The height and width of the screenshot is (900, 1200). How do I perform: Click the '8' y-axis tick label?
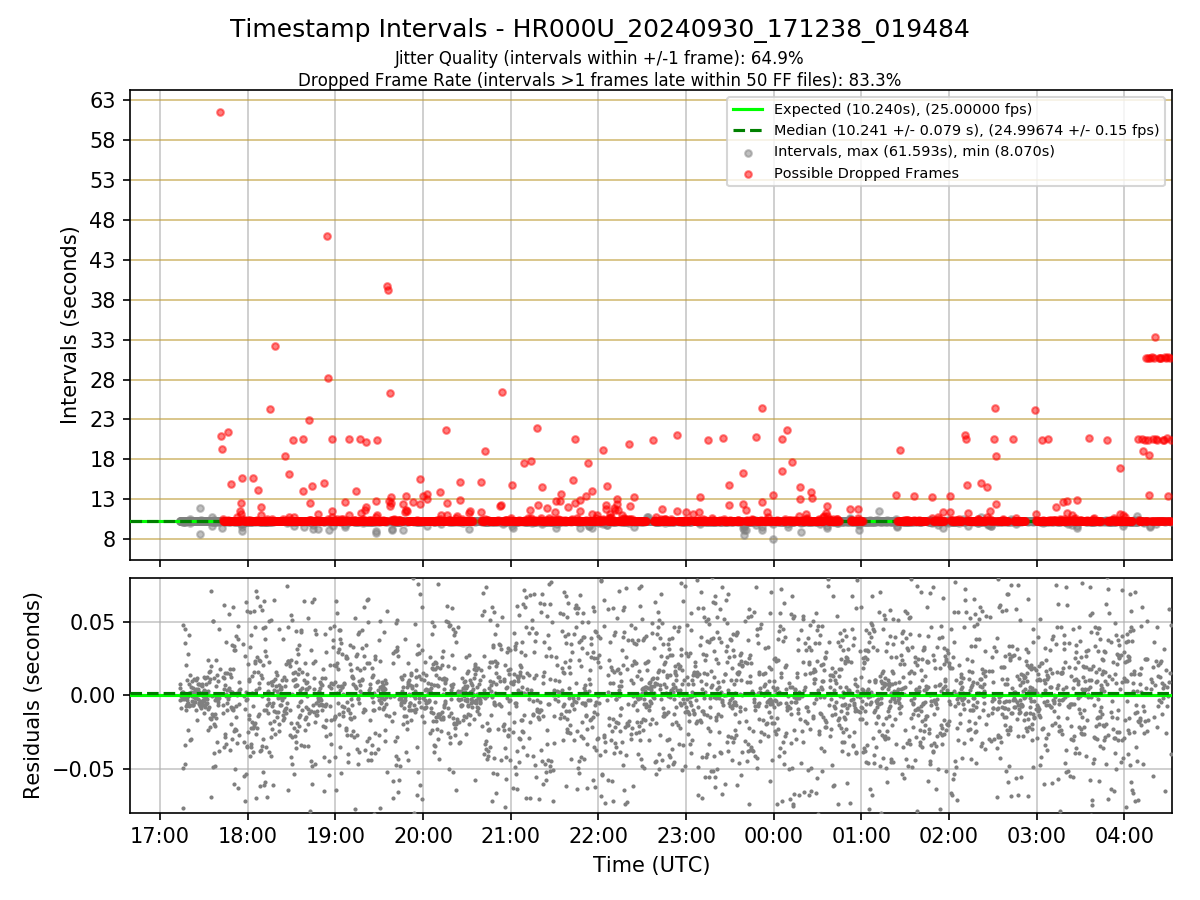click(111, 539)
